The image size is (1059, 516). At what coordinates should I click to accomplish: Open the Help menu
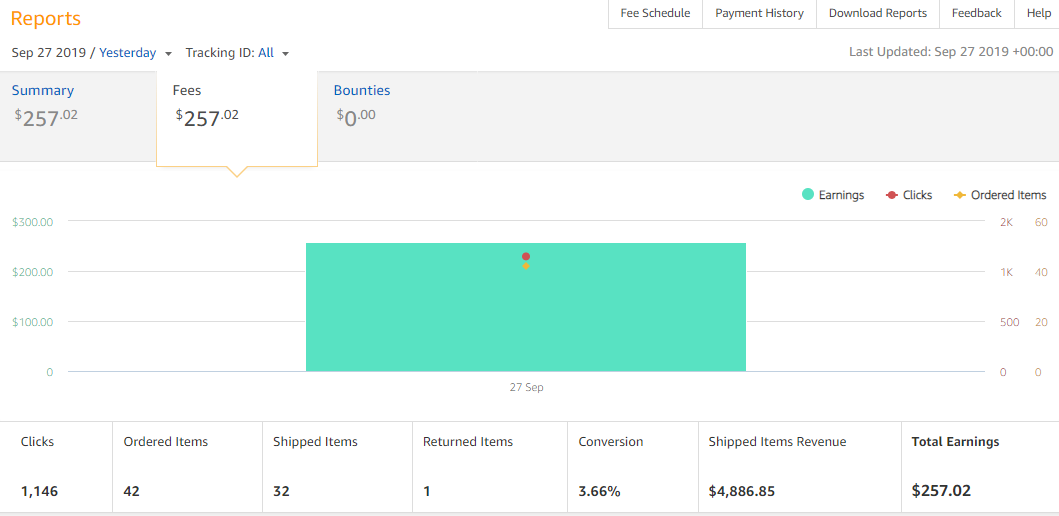1038,13
